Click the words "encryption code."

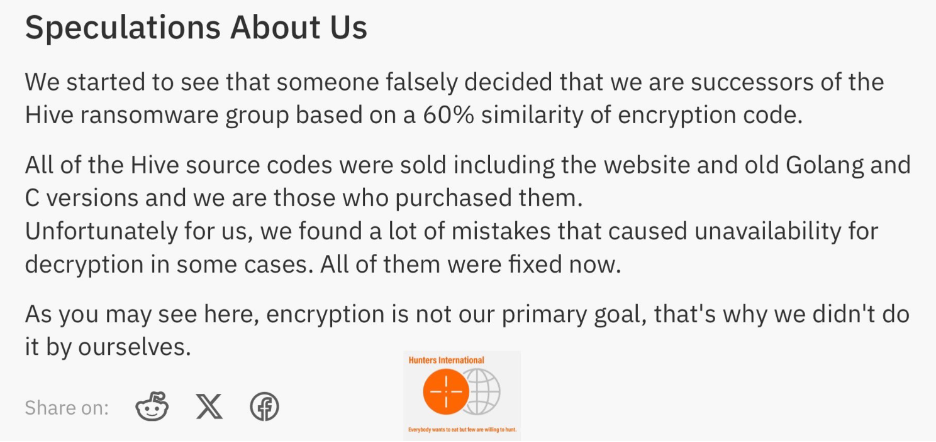[712, 114]
